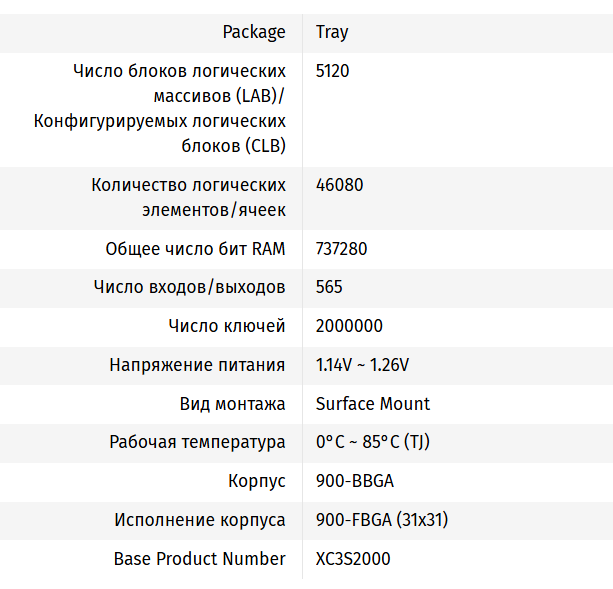Screen dimensions: 613x589
Task: Click the "Package" label cell
Action: tap(254, 32)
